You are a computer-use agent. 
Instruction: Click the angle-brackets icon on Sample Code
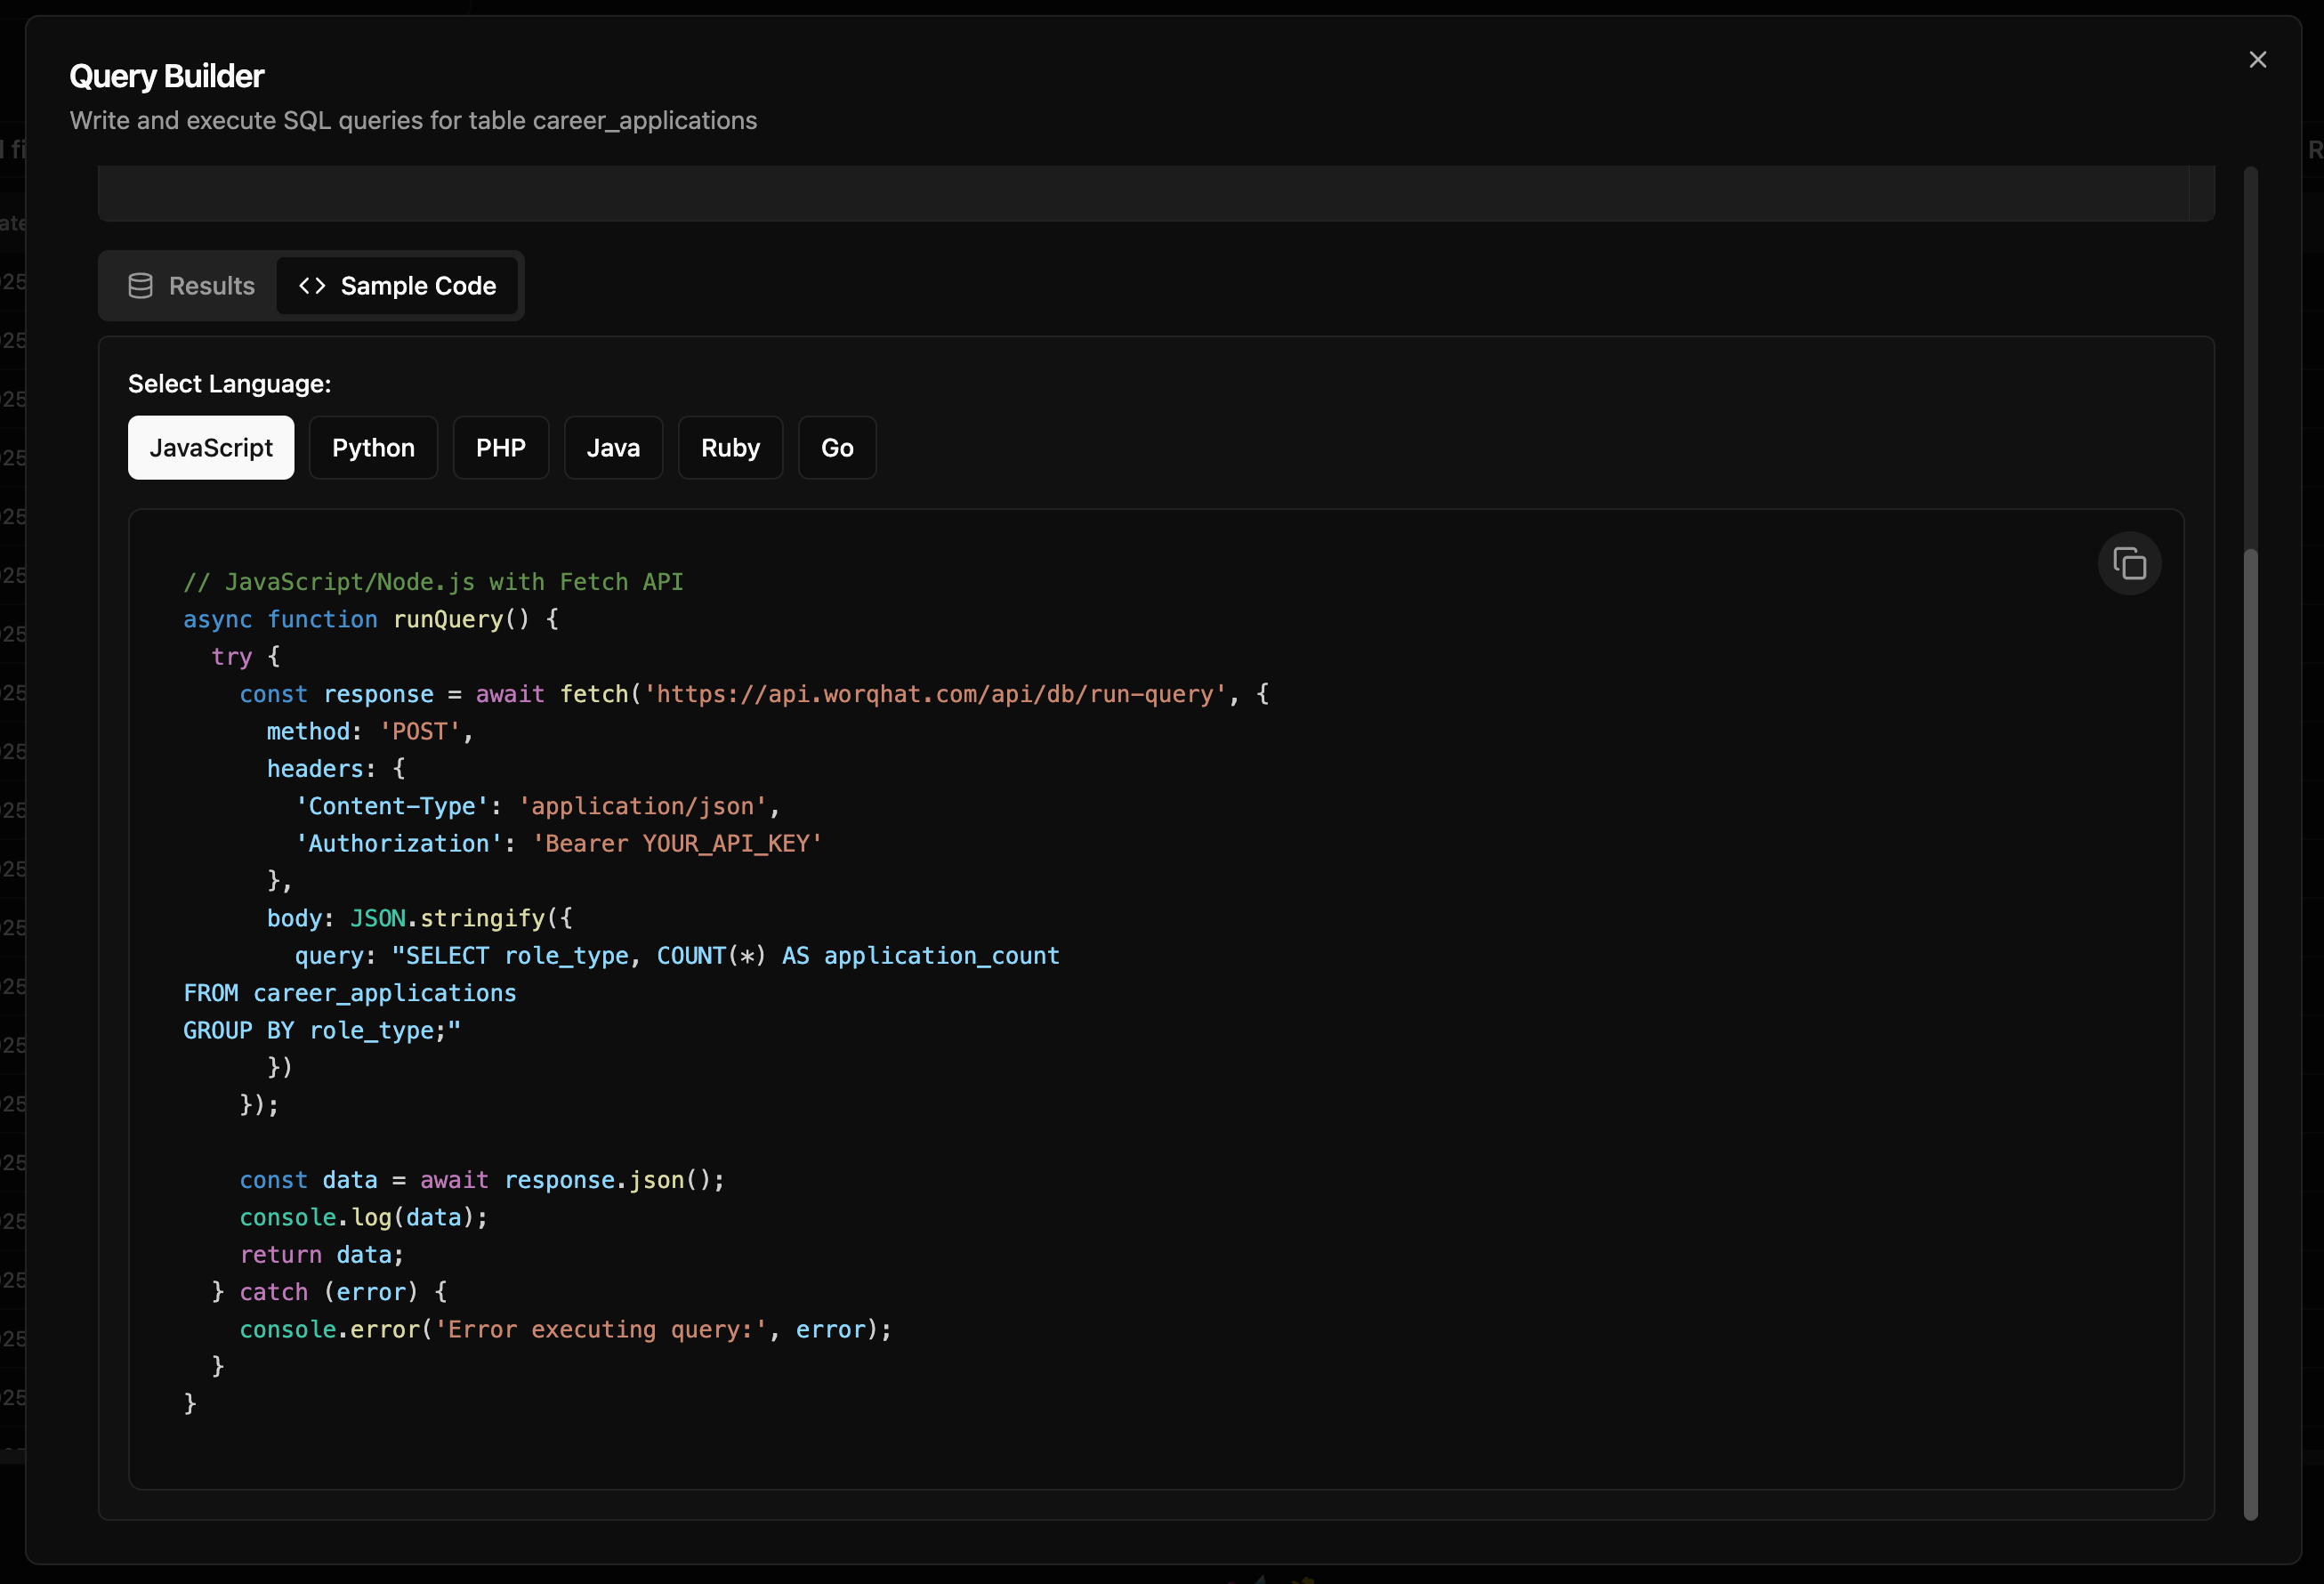(x=312, y=286)
